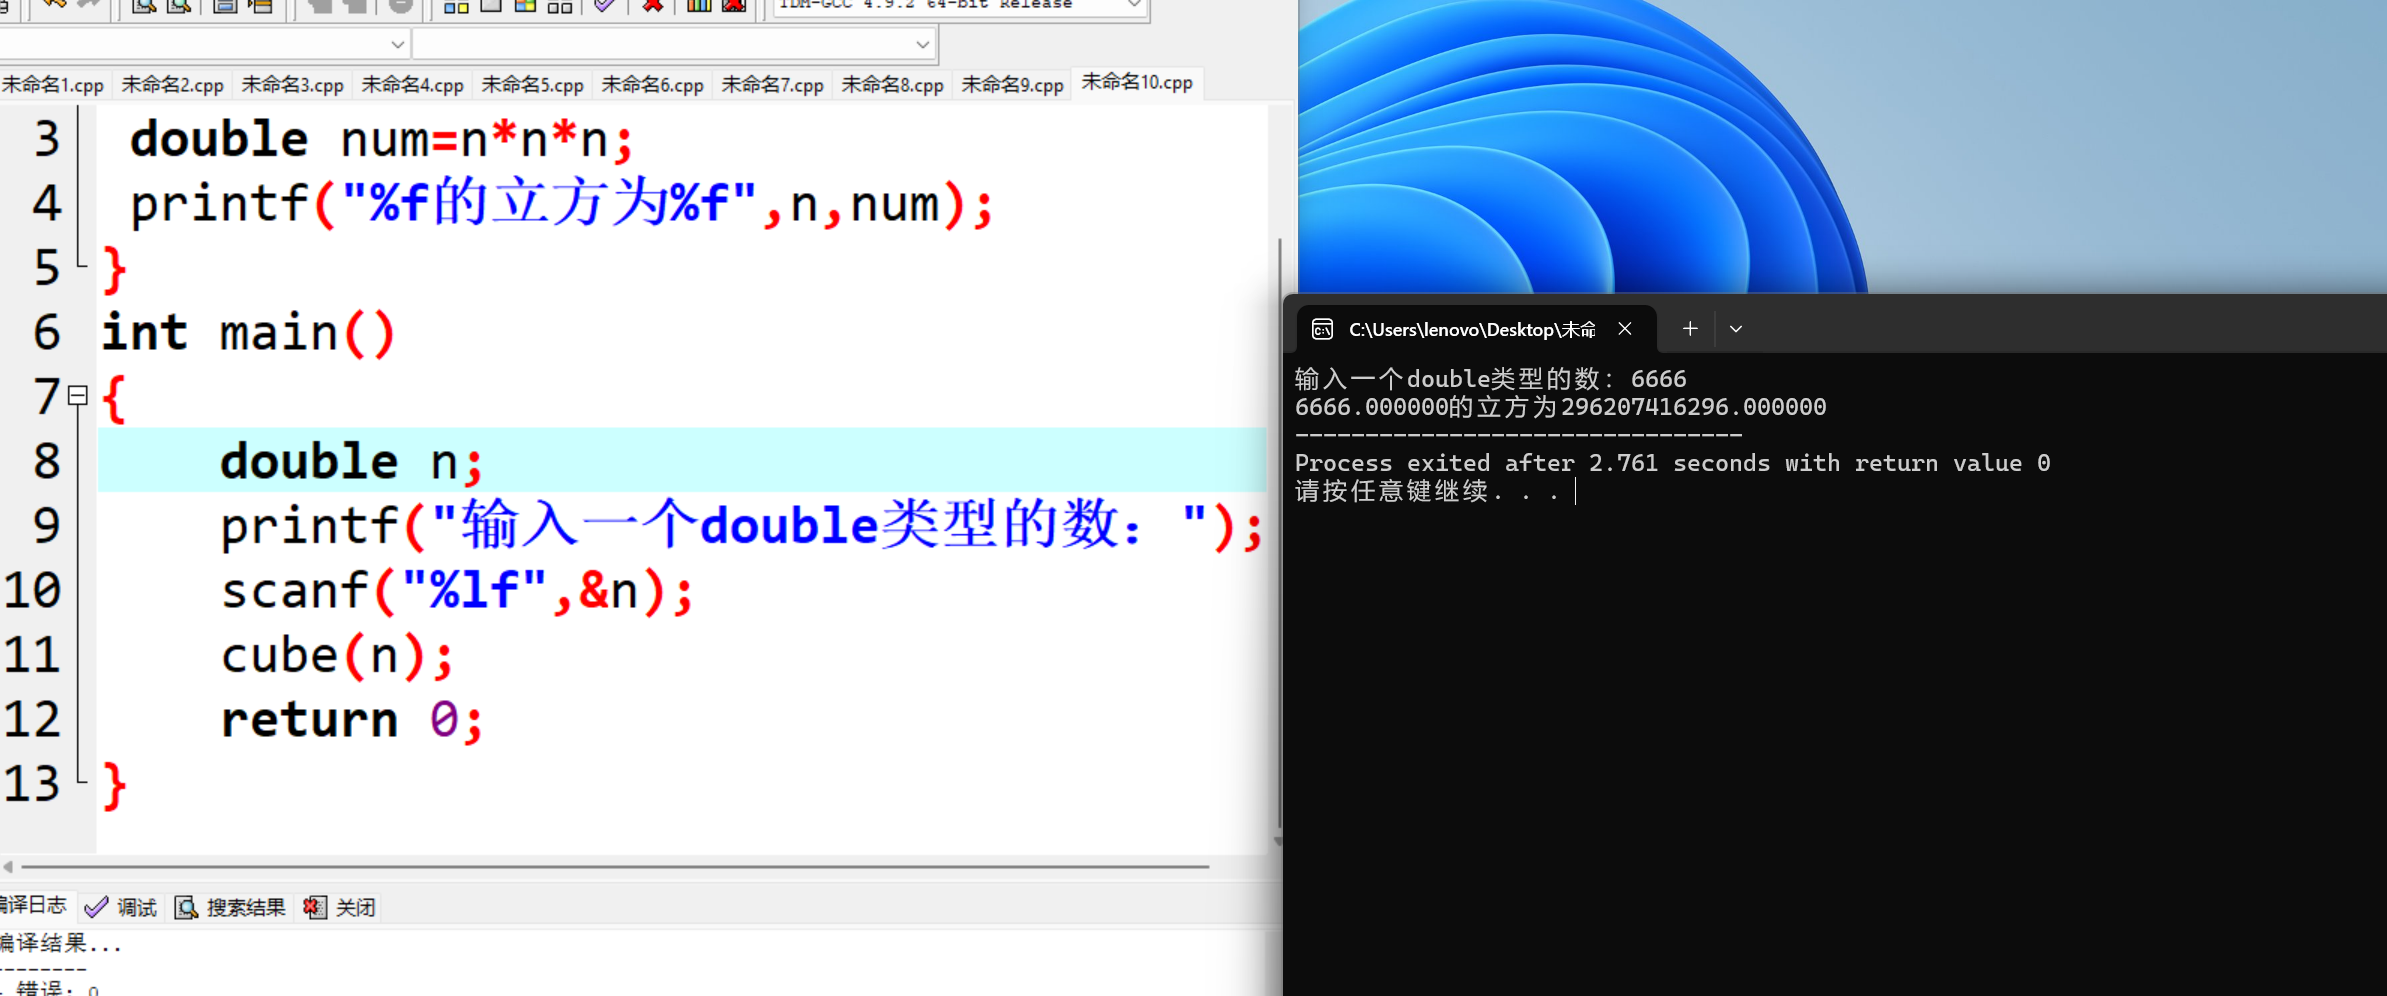Click the '编译结果...' text in compile log
The width and height of the screenshot is (2387, 996).
(60, 943)
